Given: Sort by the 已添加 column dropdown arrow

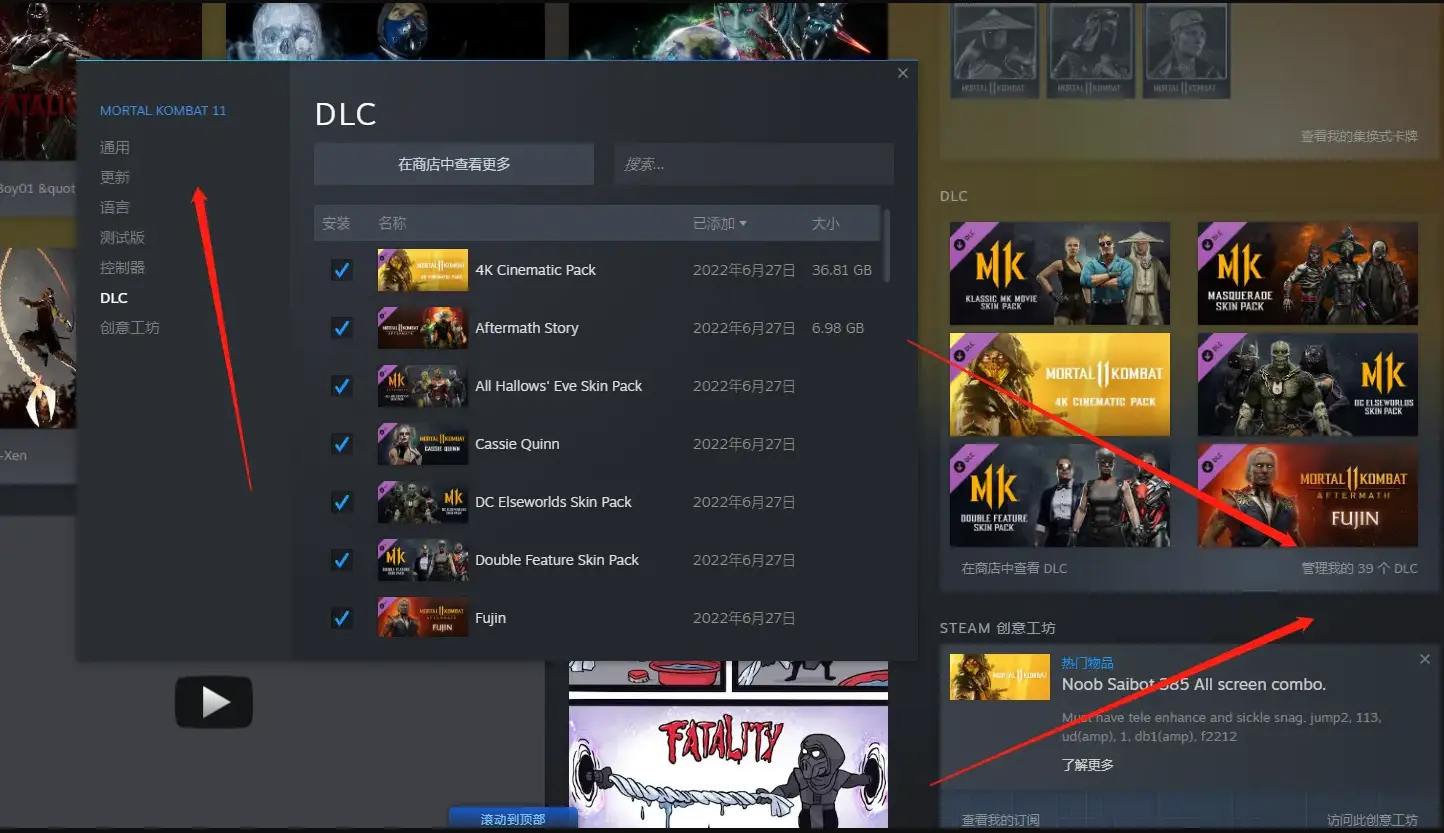Looking at the screenshot, I should pos(743,224).
